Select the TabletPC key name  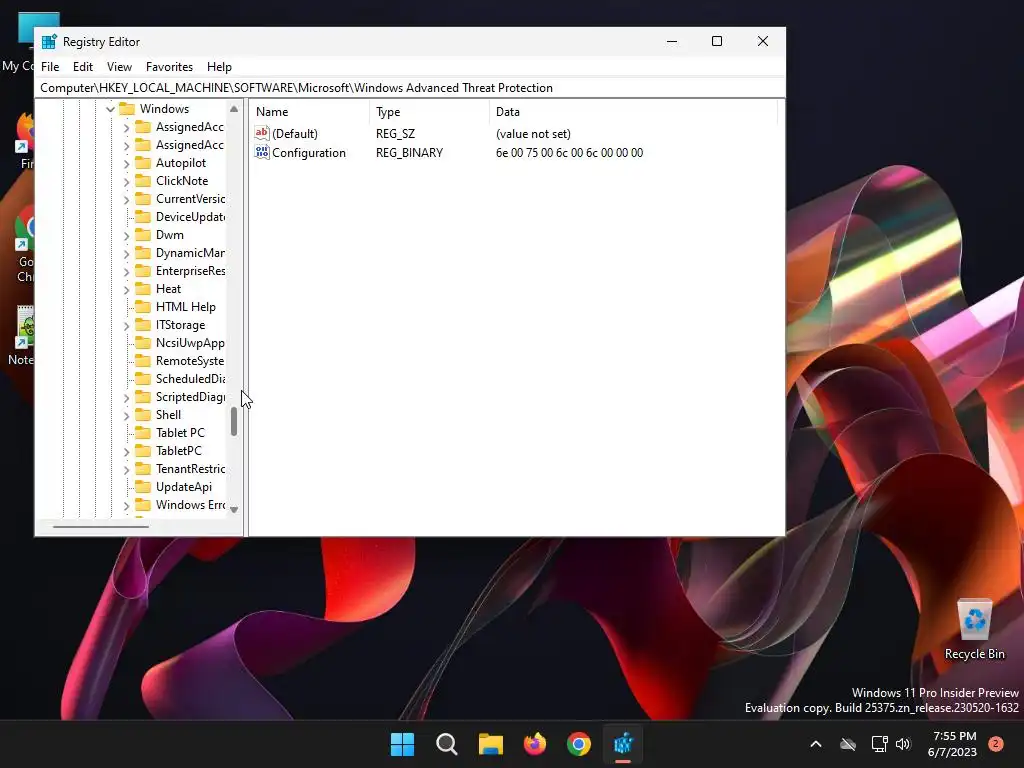coord(179,451)
